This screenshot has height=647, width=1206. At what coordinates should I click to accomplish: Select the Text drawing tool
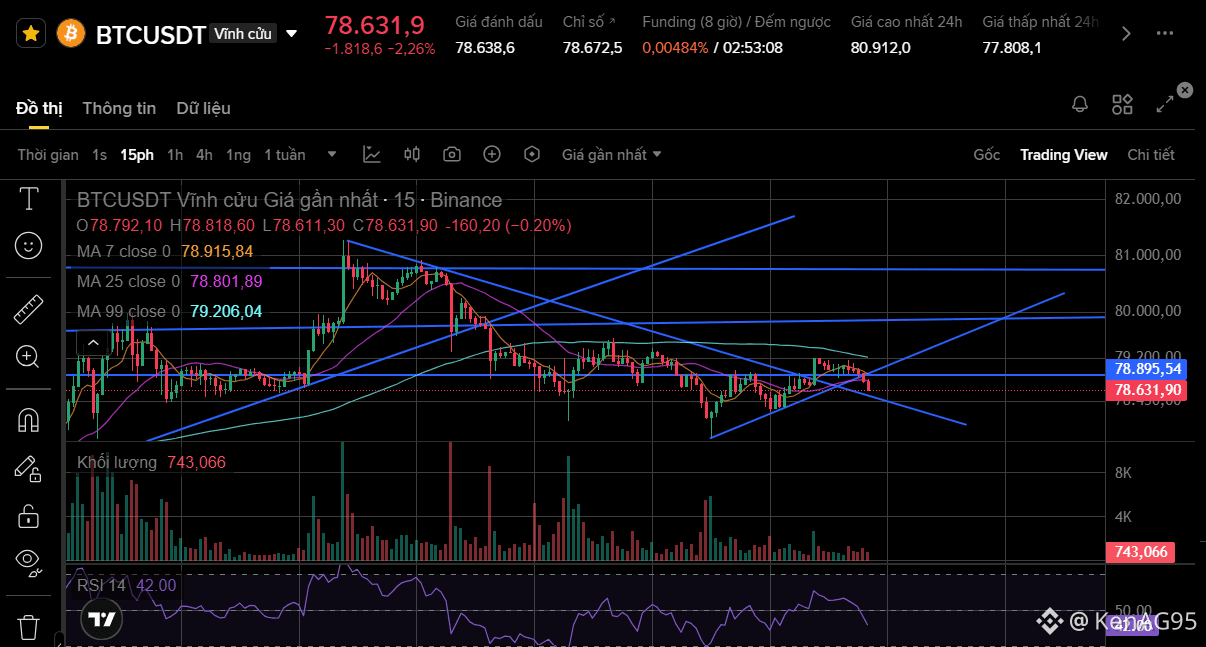point(29,198)
